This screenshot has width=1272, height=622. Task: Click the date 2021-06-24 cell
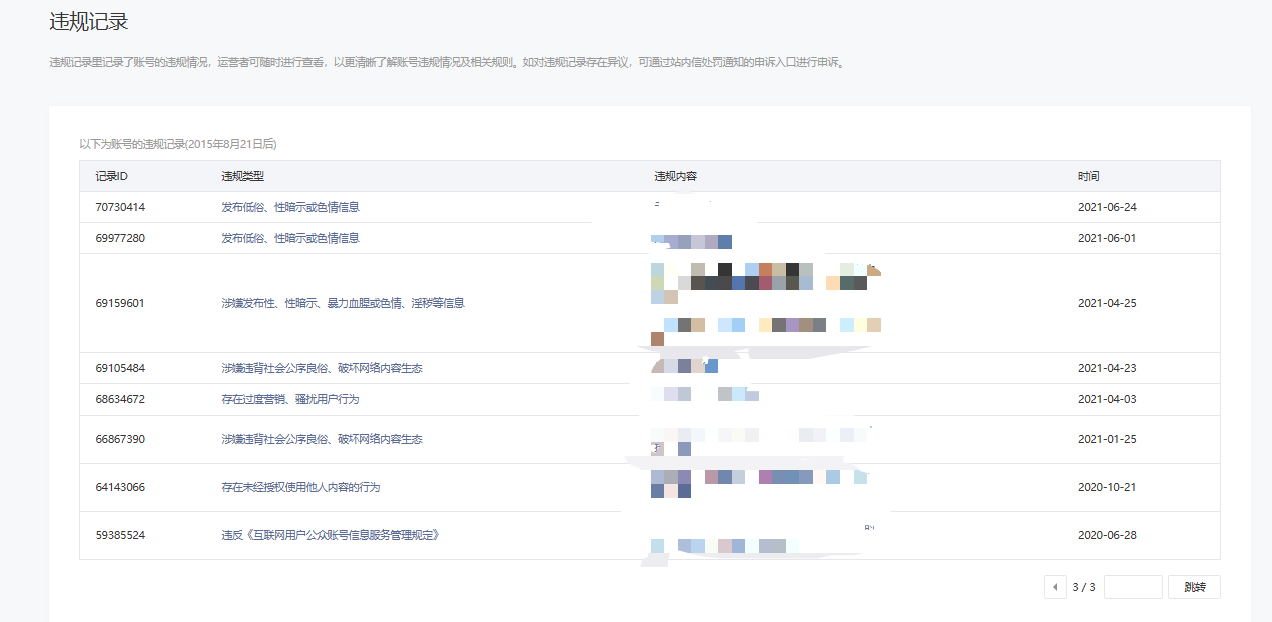pos(1107,207)
